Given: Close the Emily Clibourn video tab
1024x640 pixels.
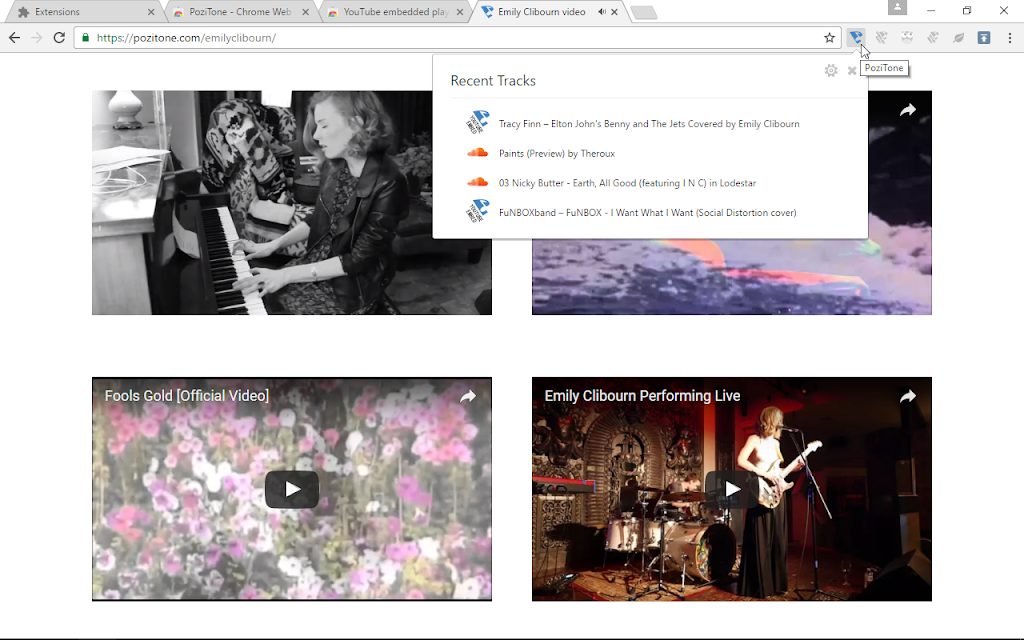Looking at the screenshot, I should click(x=615, y=12).
